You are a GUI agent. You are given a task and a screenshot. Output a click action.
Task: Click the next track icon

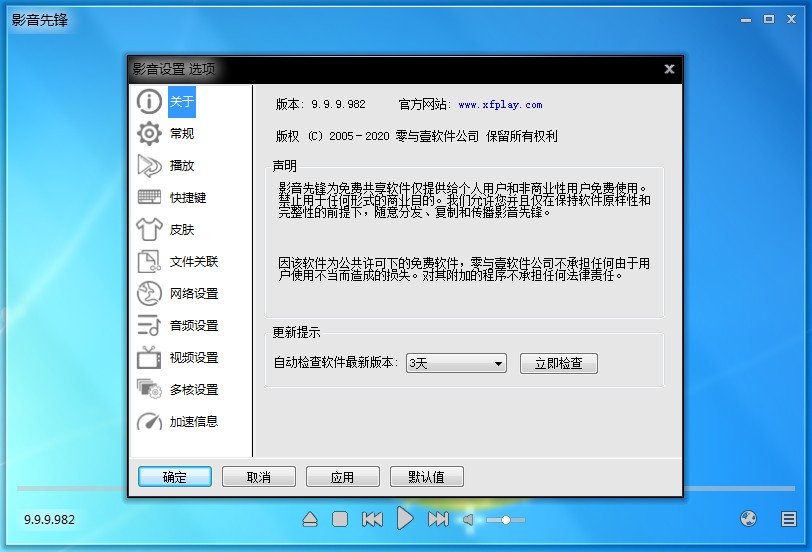point(438,519)
